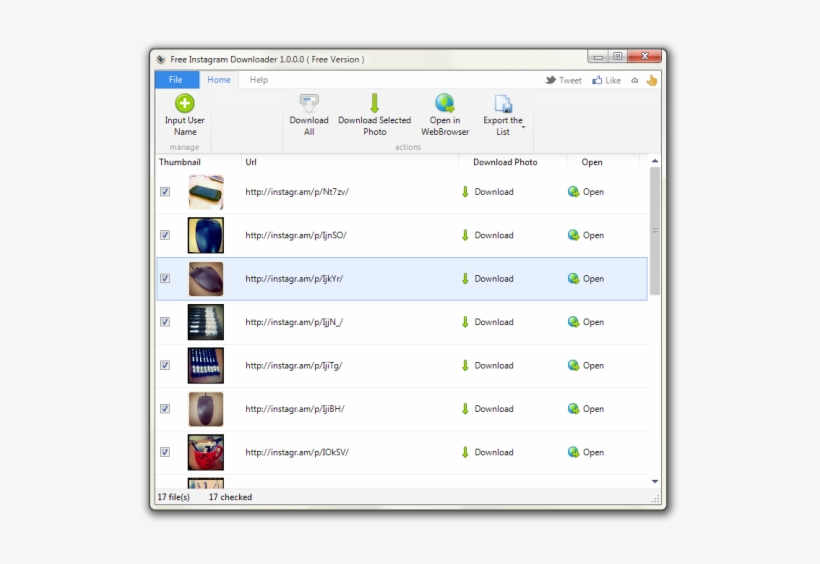This screenshot has width=820, height=564.
Task: Uncheck the IjiTg row checkbox
Action: (165, 365)
